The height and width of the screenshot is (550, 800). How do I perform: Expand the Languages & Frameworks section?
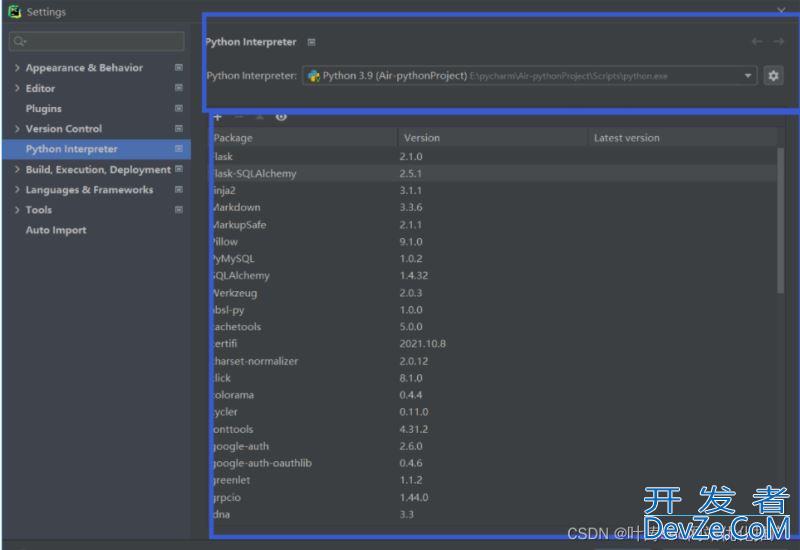coord(17,189)
